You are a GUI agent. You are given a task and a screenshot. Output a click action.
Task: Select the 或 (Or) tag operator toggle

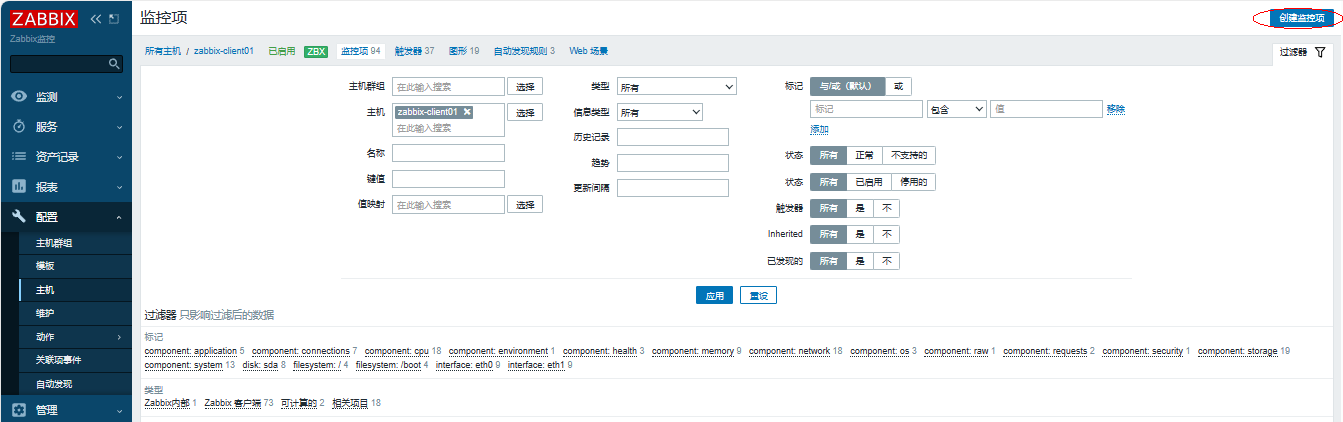pyautogui.click(x=897, y=86)
